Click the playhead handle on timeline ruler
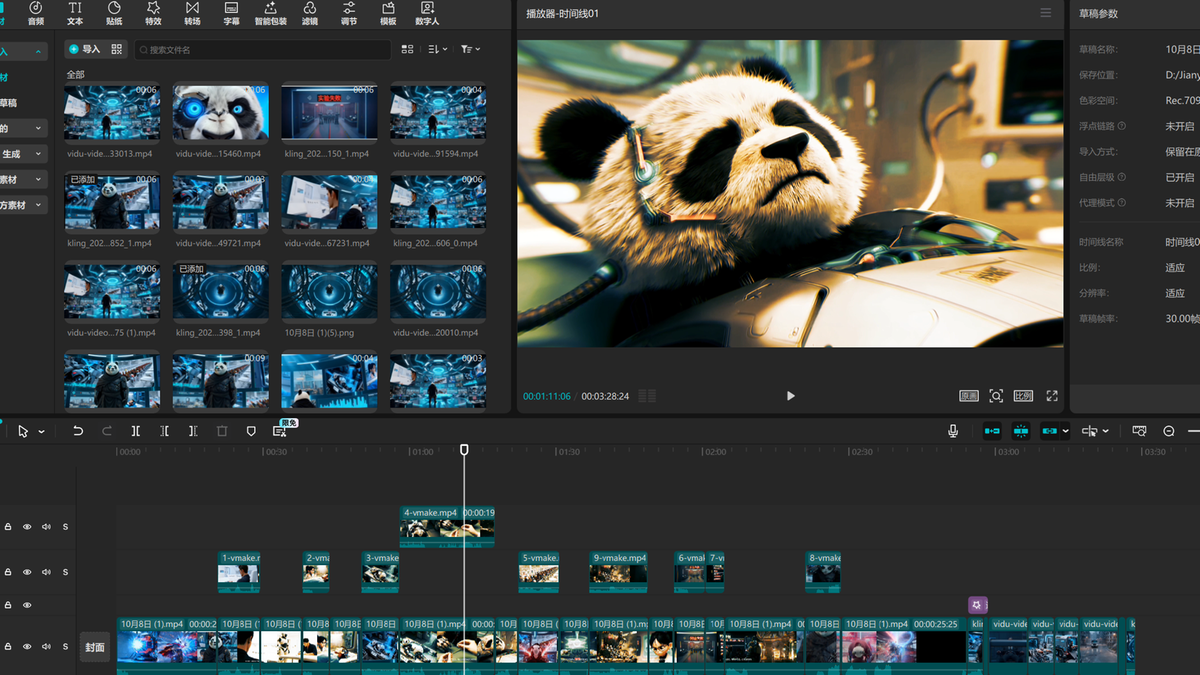 point(464,450)
